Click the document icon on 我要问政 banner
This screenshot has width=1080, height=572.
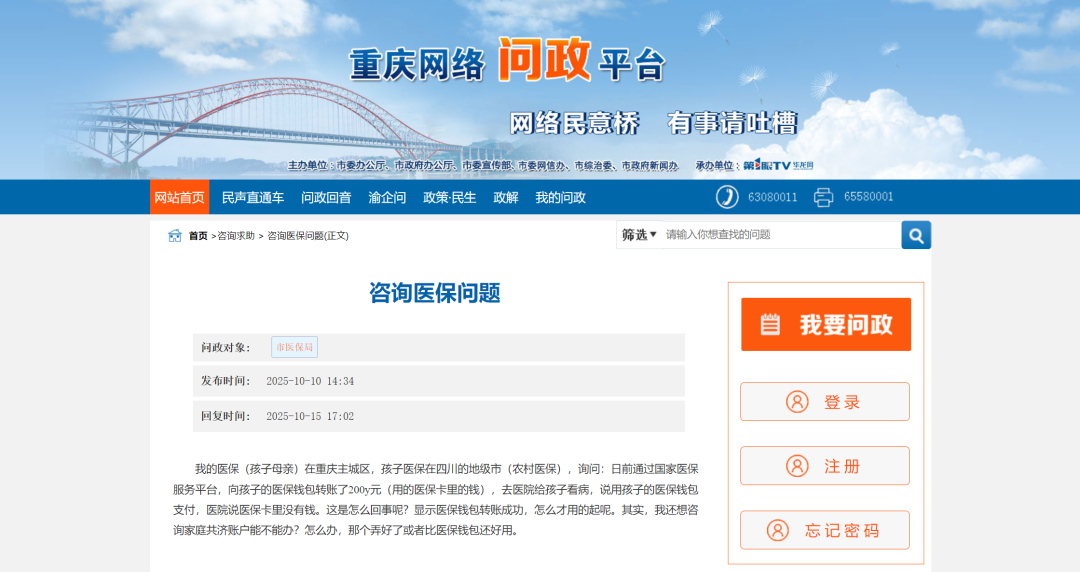point(770,324)
